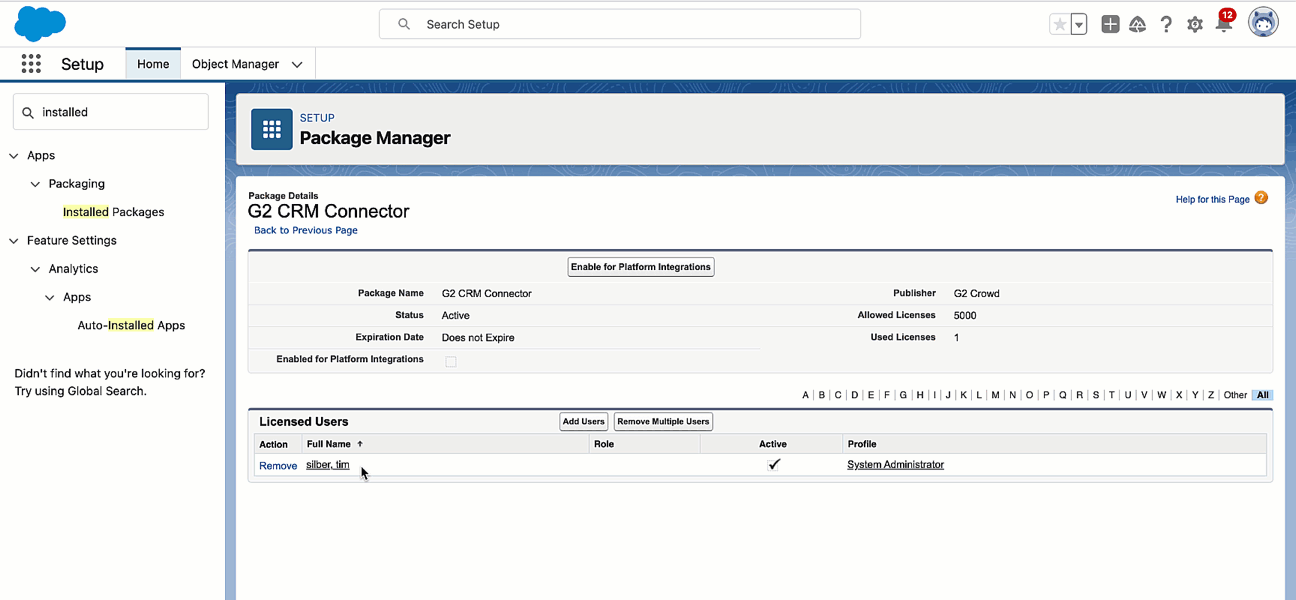Viewport: 1296px width, 600px height.
Task: Filter licensed users by letter G
Action: click(903, 395)
